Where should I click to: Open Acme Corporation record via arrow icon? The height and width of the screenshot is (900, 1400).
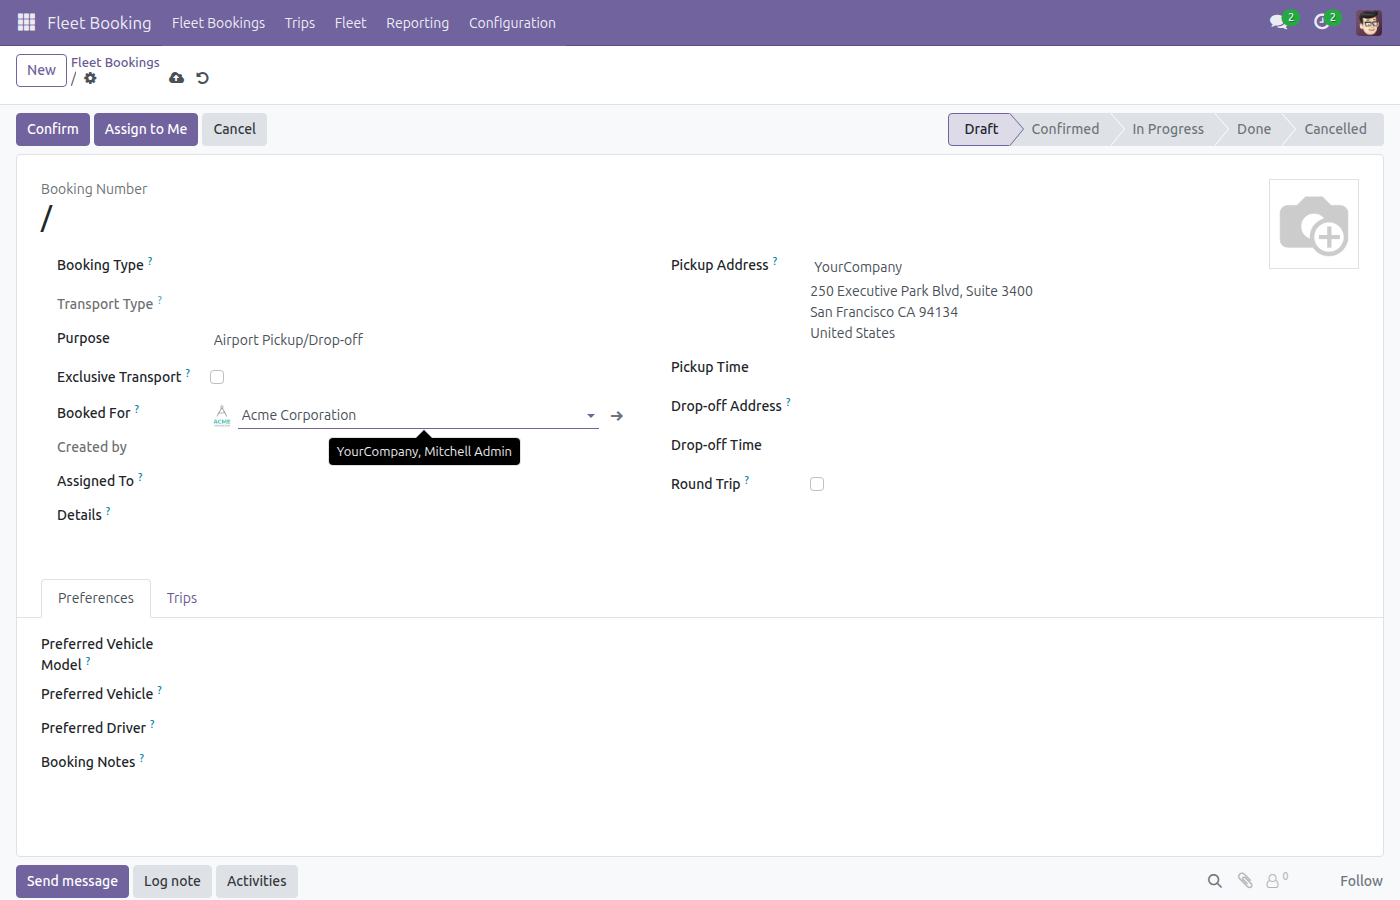617,416
